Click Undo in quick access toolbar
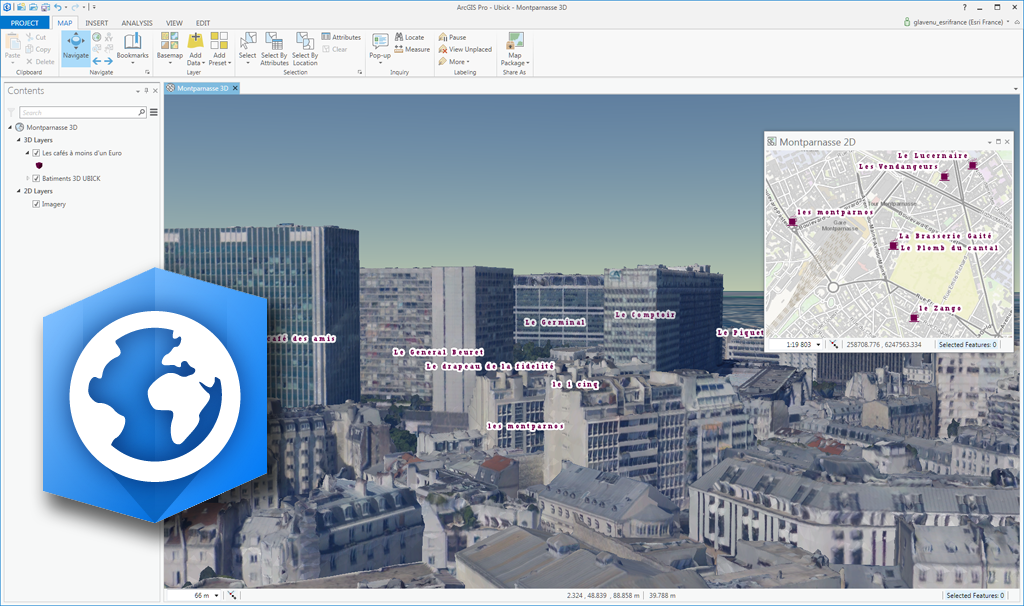1024x606 pixels. pos(57,7)
